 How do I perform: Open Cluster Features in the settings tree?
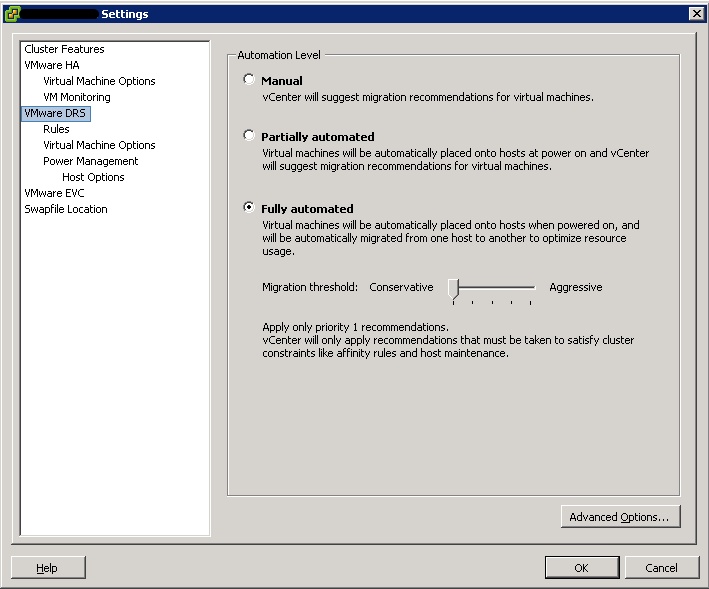(64, 49)
